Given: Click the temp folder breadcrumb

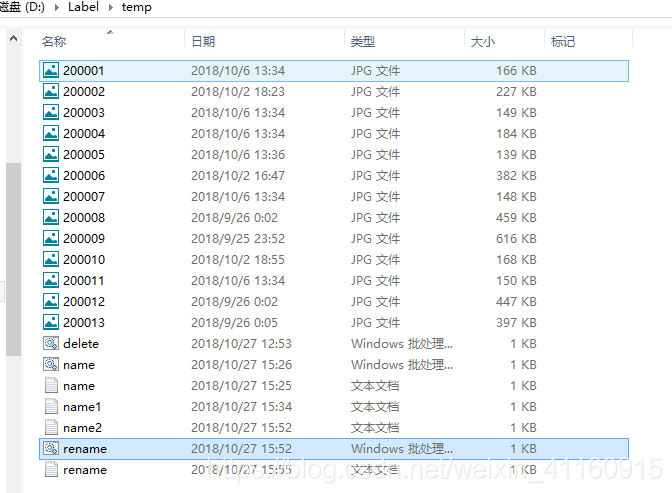Looking at the screenshot, I should [x=137, y=7].
